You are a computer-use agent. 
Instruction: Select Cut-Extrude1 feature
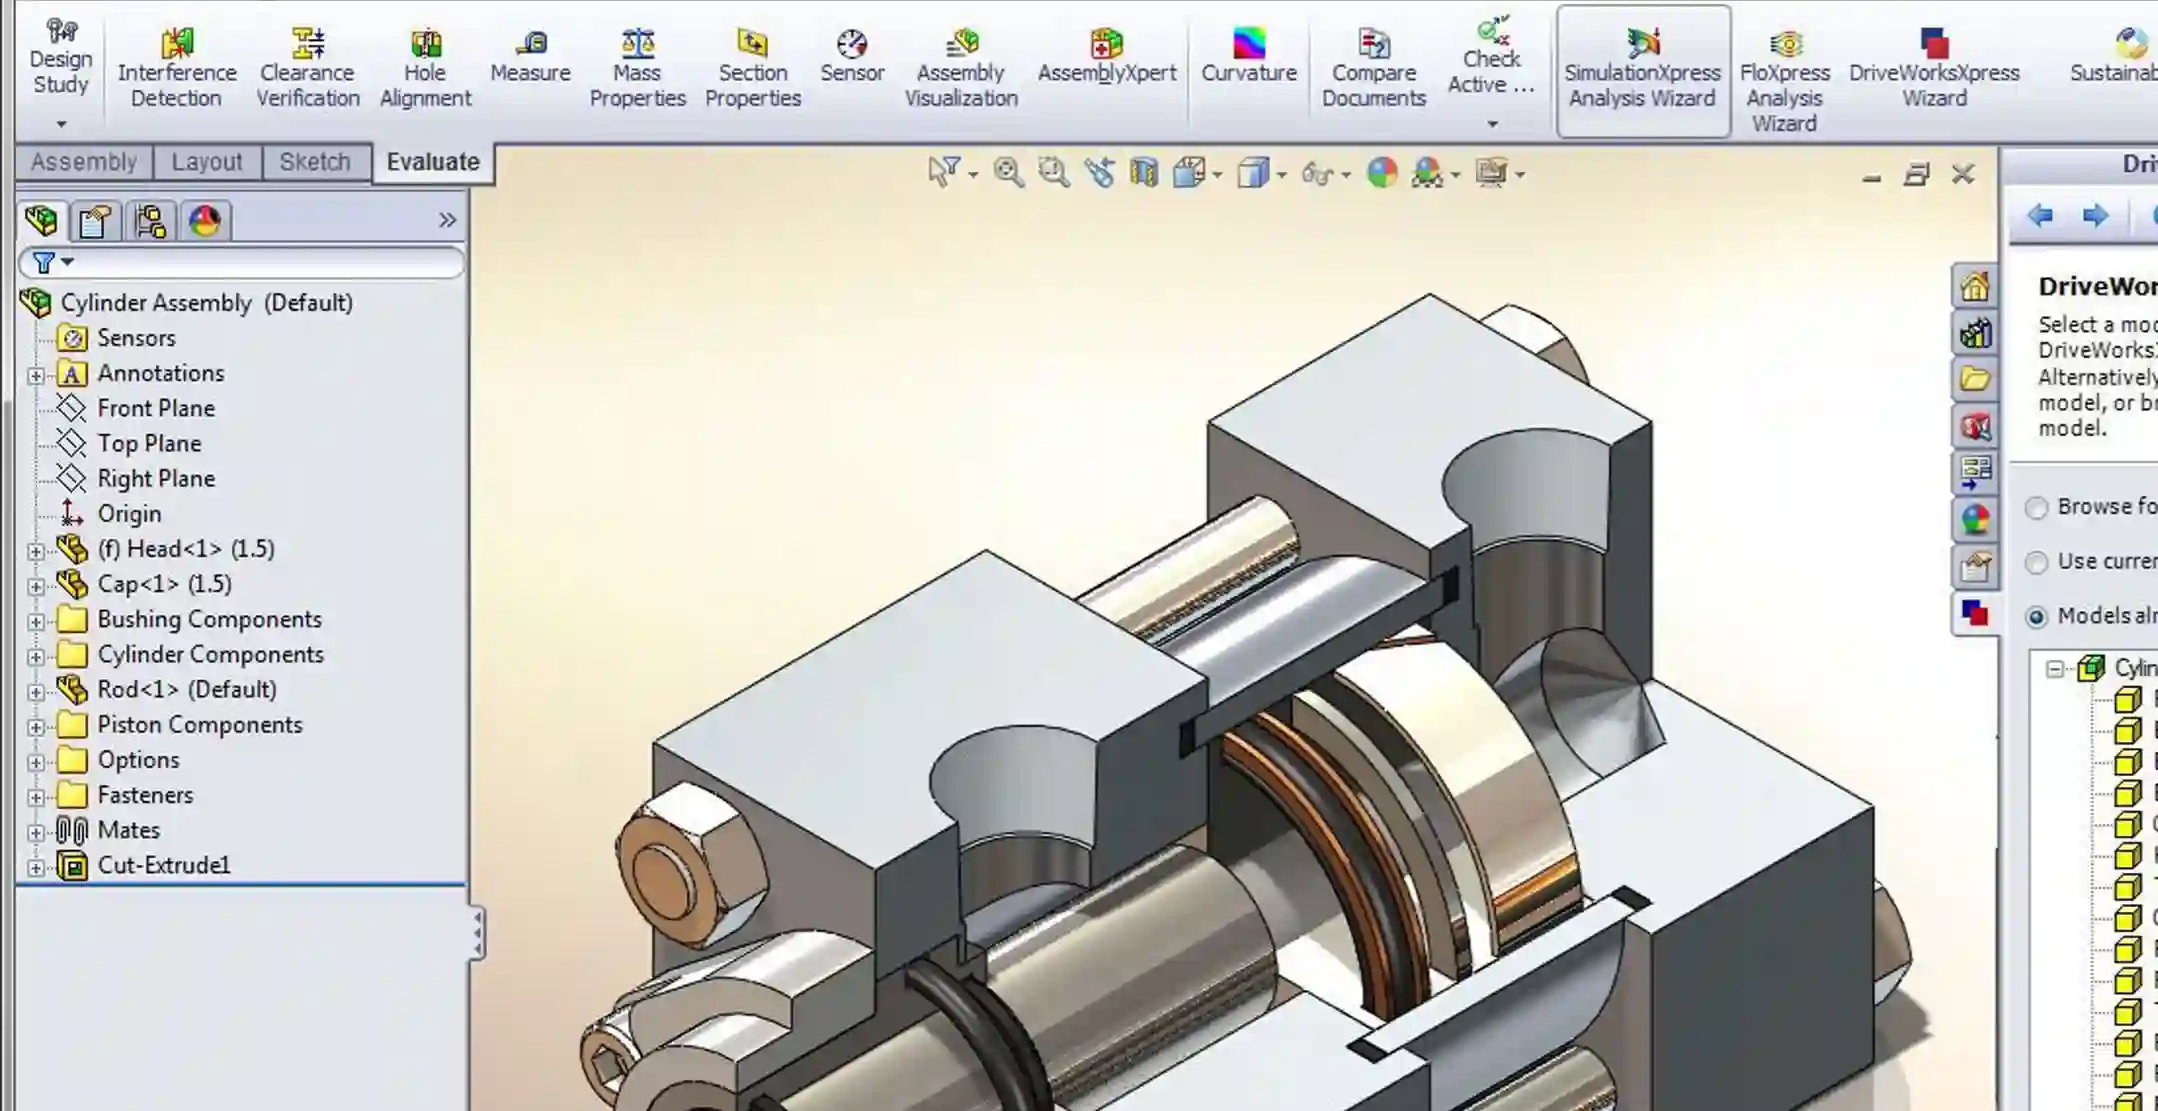(x=164, y=865)
